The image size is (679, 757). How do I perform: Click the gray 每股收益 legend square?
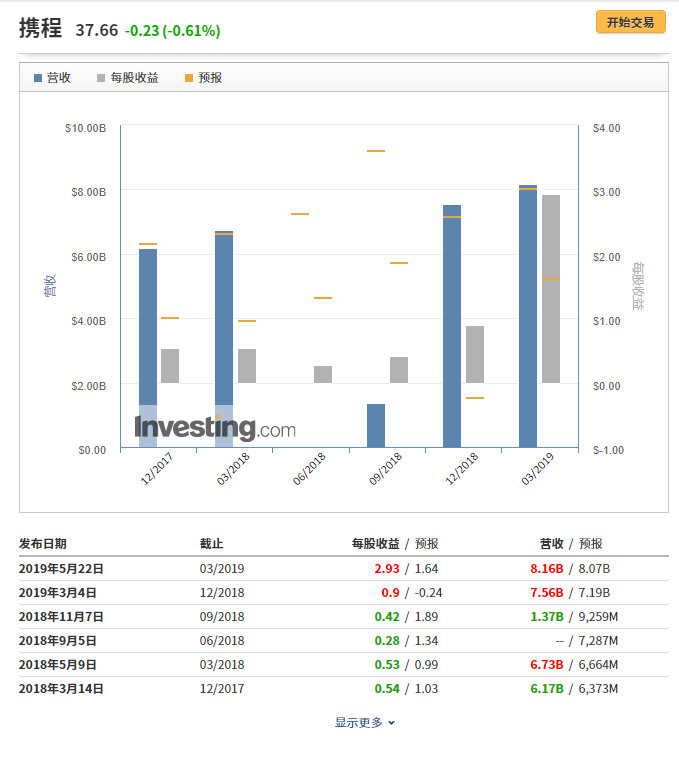coord(102,78)
